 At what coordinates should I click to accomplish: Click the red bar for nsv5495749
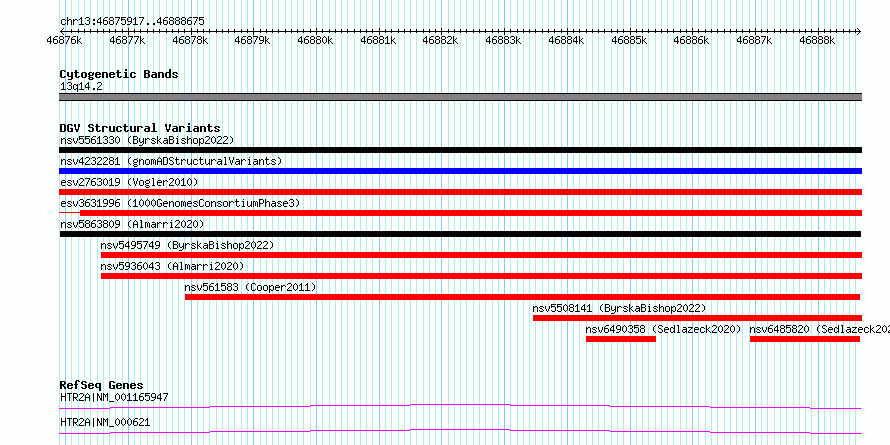pos(481,255)
